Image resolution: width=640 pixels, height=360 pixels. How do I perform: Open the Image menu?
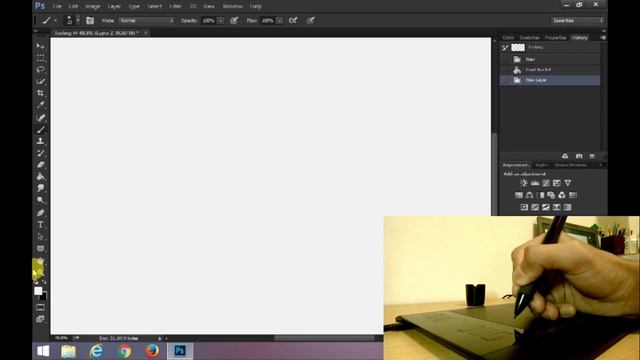click(93, 6)
